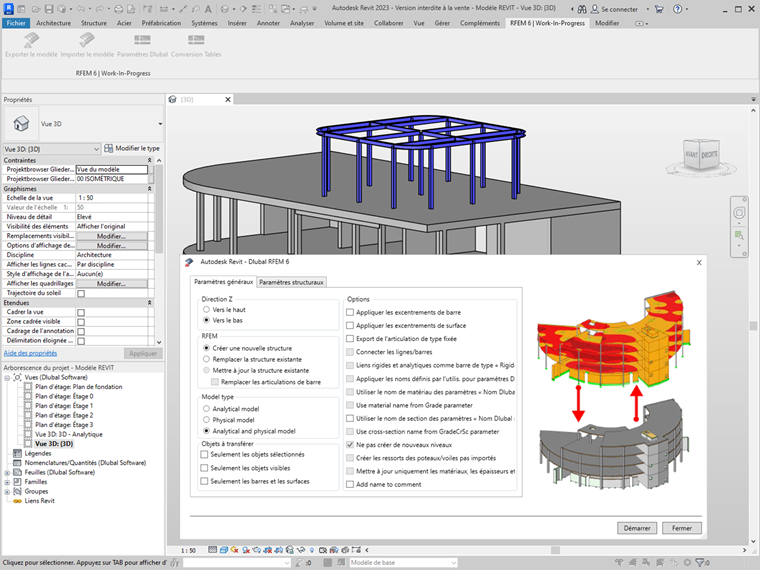This screenshot has height=570, width=760.
Task: Click the Print icon in quick access toolbar
Action: 119,9
